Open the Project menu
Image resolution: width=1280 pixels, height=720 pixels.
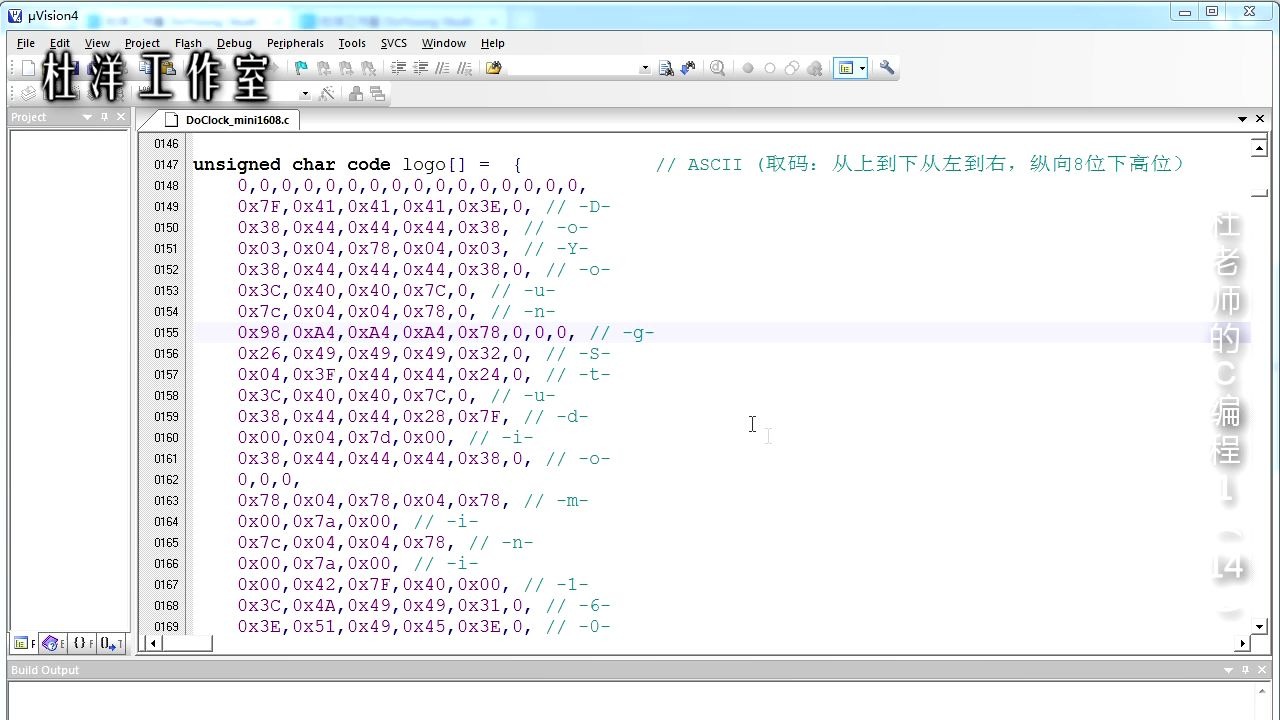coord(142,43)
